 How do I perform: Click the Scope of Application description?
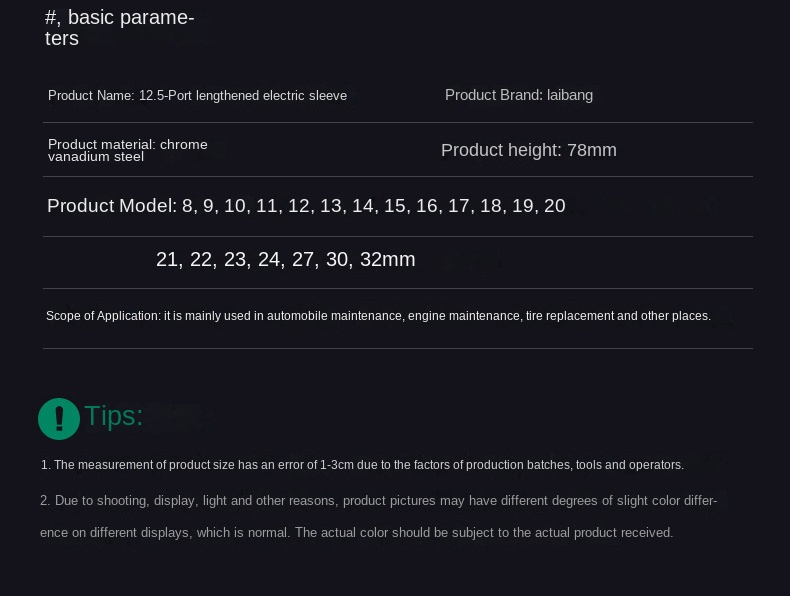(378, 316)
